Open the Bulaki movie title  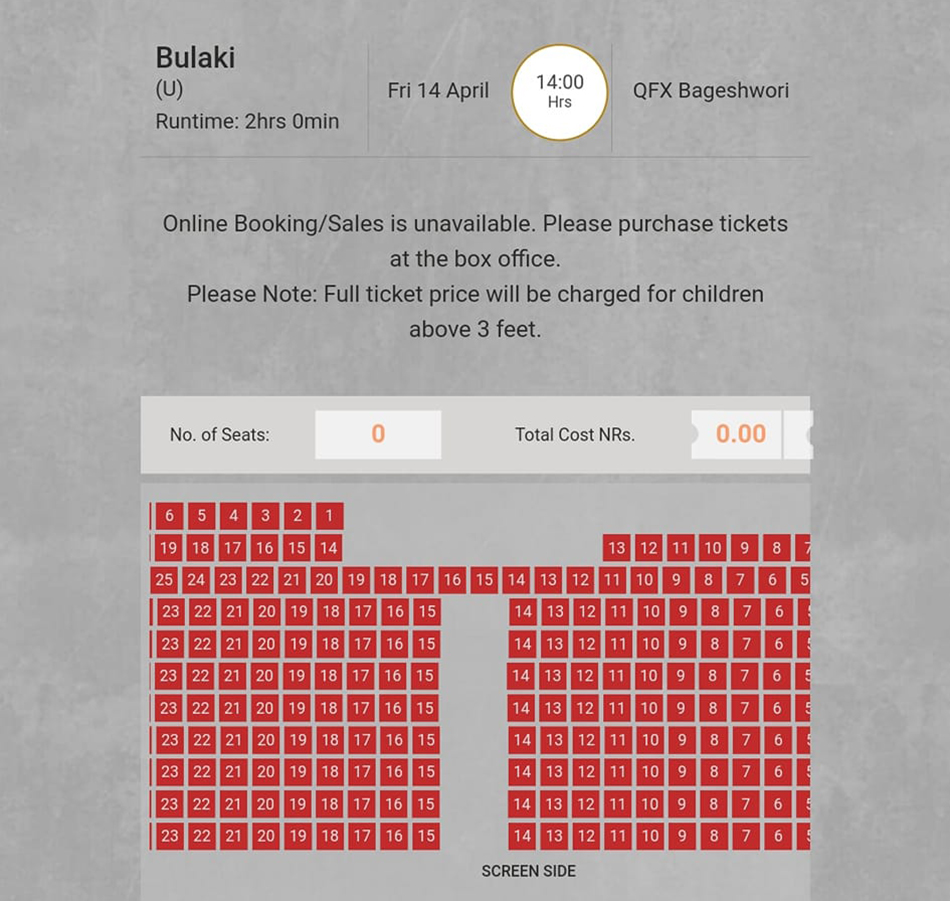pyautogui.click(x=195, y=58)
